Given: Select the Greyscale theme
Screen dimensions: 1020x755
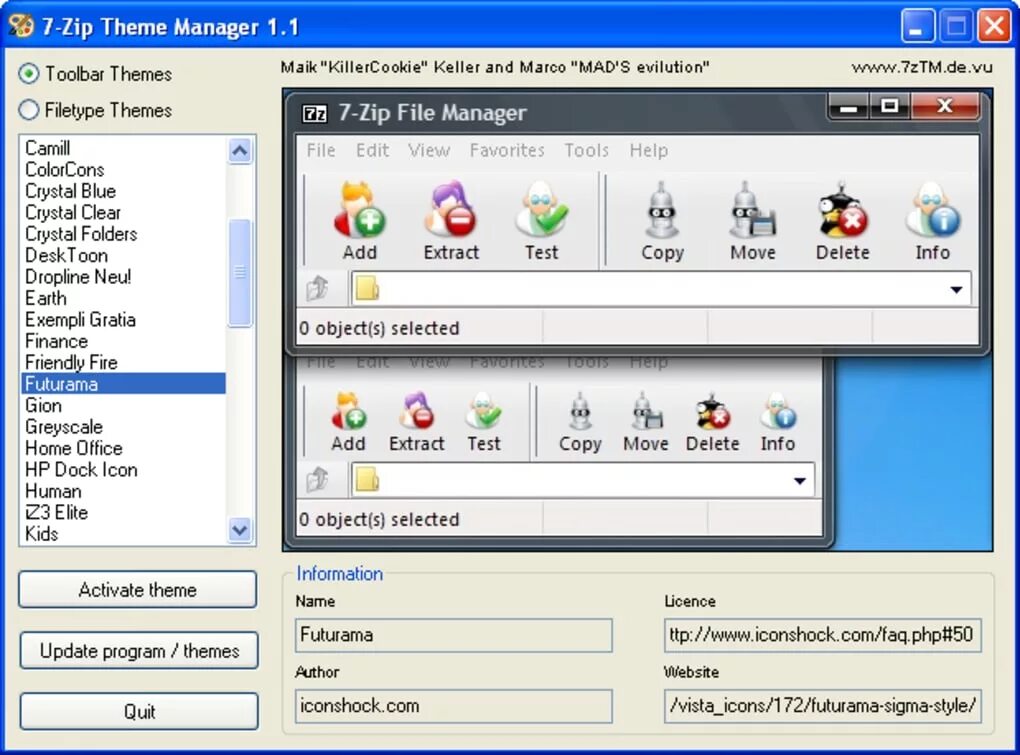Looking at the screenshot, I should (x=124, y=427).
